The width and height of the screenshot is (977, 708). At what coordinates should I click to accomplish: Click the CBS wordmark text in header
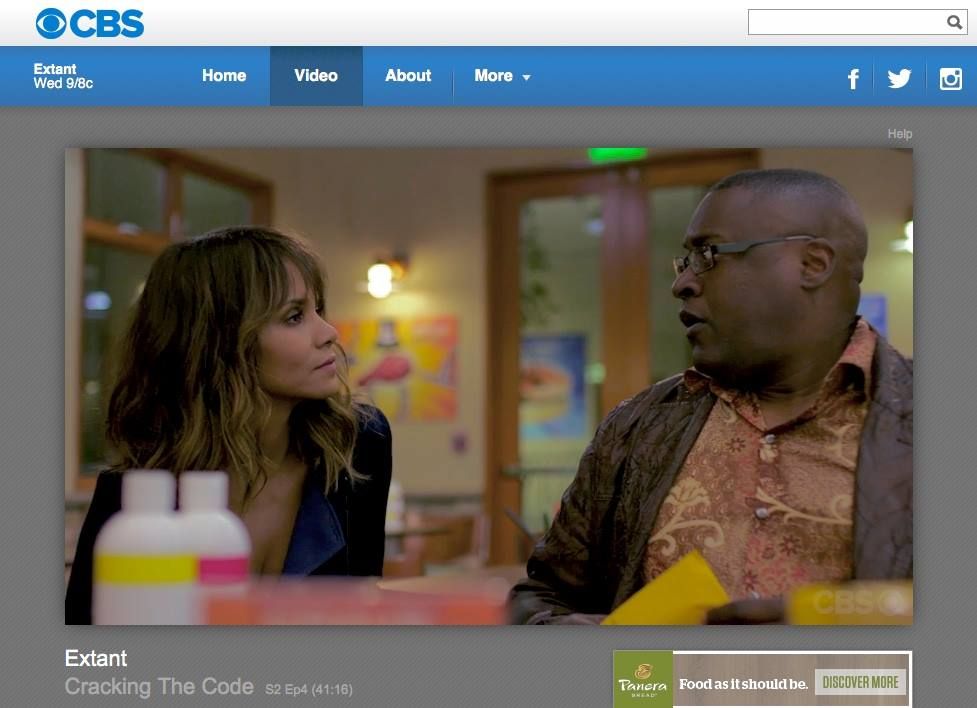(x=107, y=24)
